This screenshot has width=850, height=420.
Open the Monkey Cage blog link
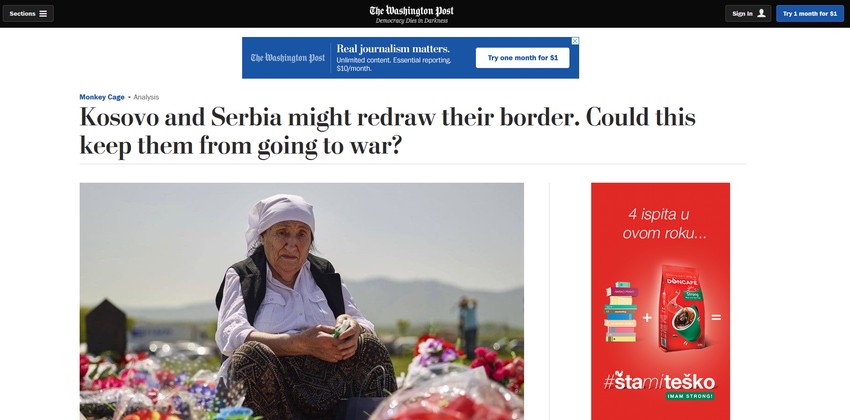click(102, 97)
